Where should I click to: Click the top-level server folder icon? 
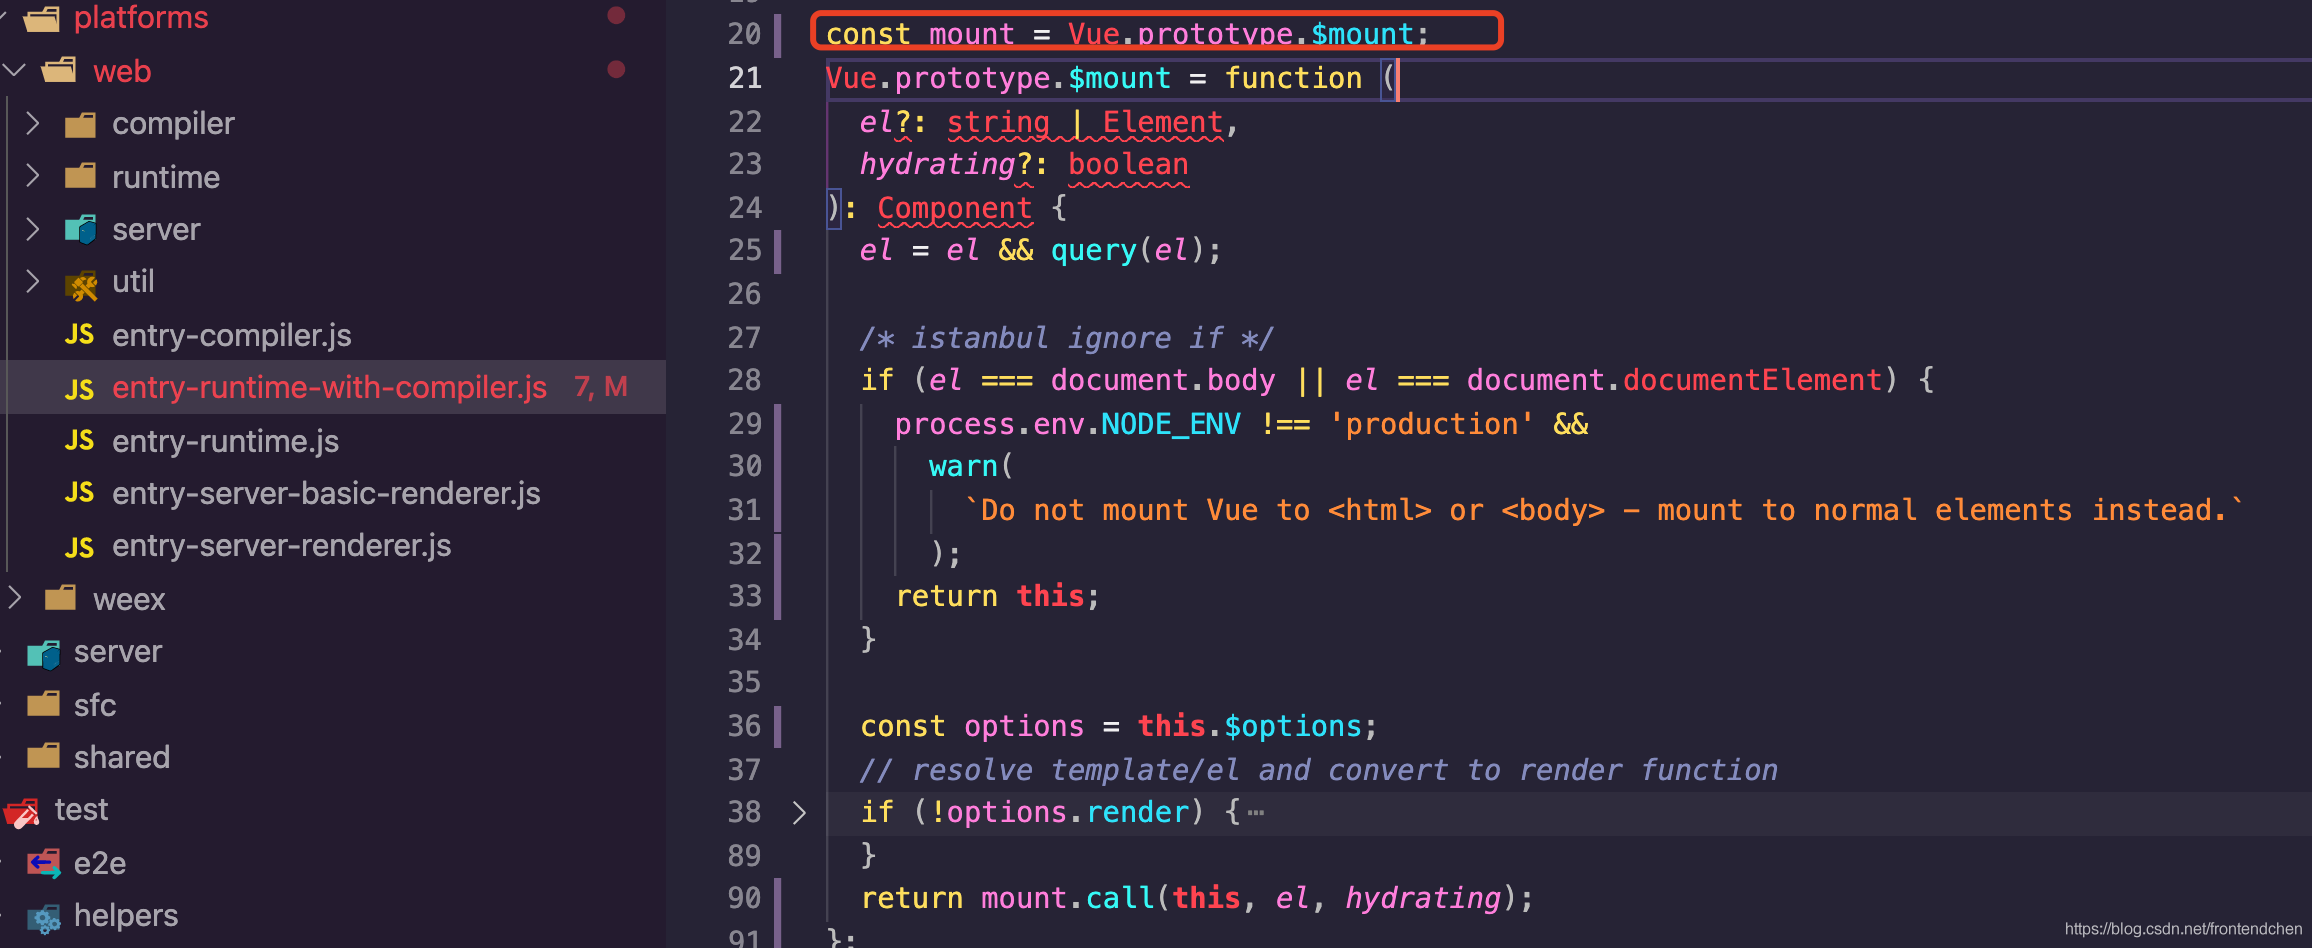click(43, 654)
